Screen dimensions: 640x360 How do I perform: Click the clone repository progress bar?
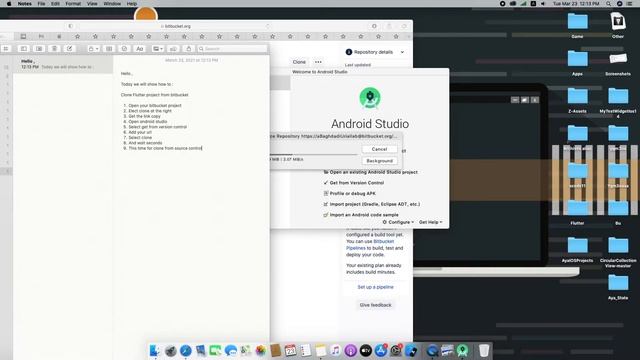click(x=313, y=154)
